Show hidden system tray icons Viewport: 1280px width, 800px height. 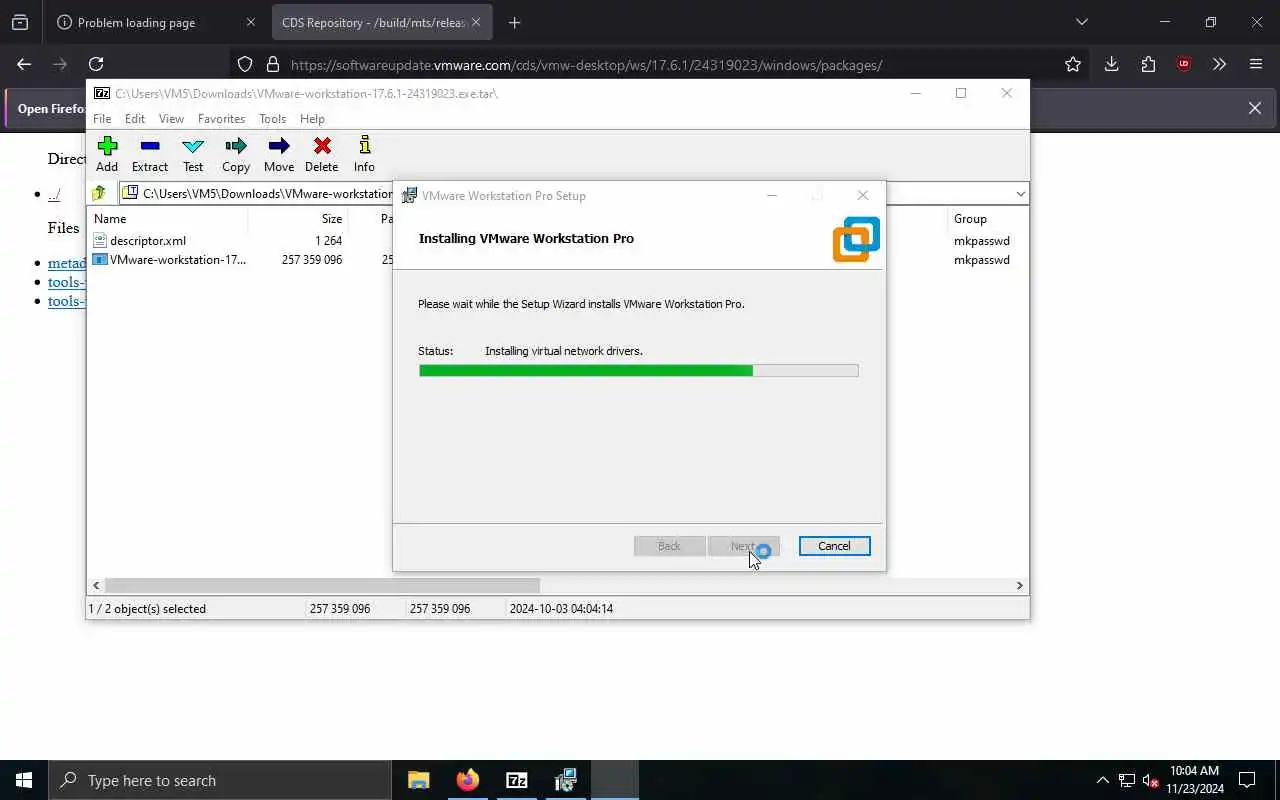pos(1102,780)
